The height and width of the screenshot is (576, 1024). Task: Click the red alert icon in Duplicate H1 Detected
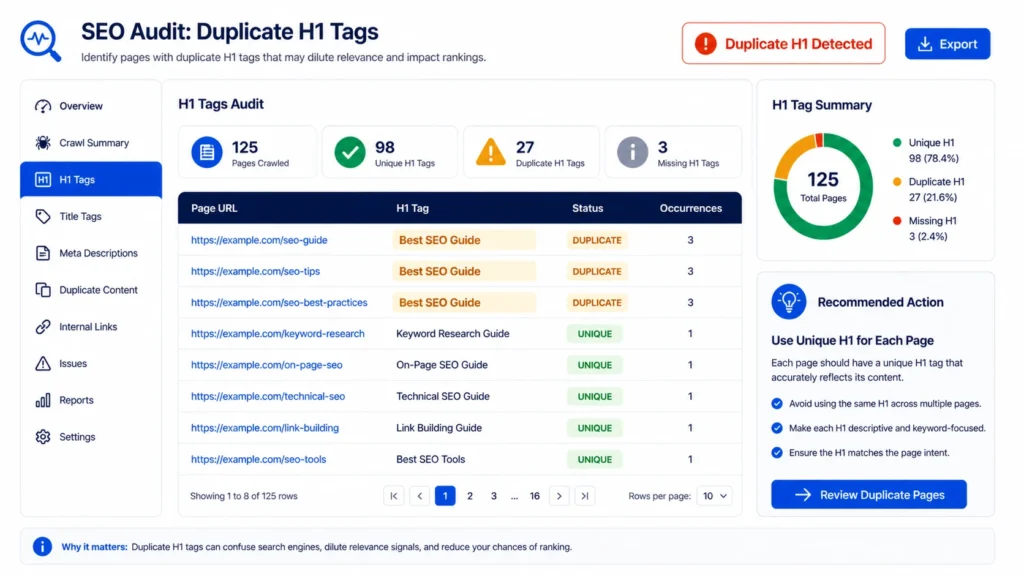click(705, 44)
